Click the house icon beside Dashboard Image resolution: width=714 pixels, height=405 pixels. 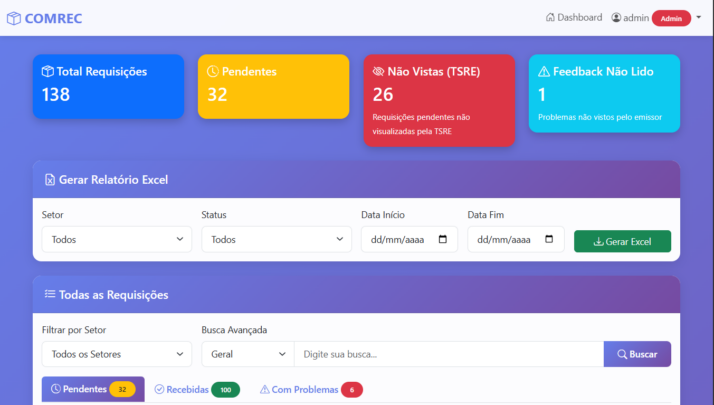[550, 17]
